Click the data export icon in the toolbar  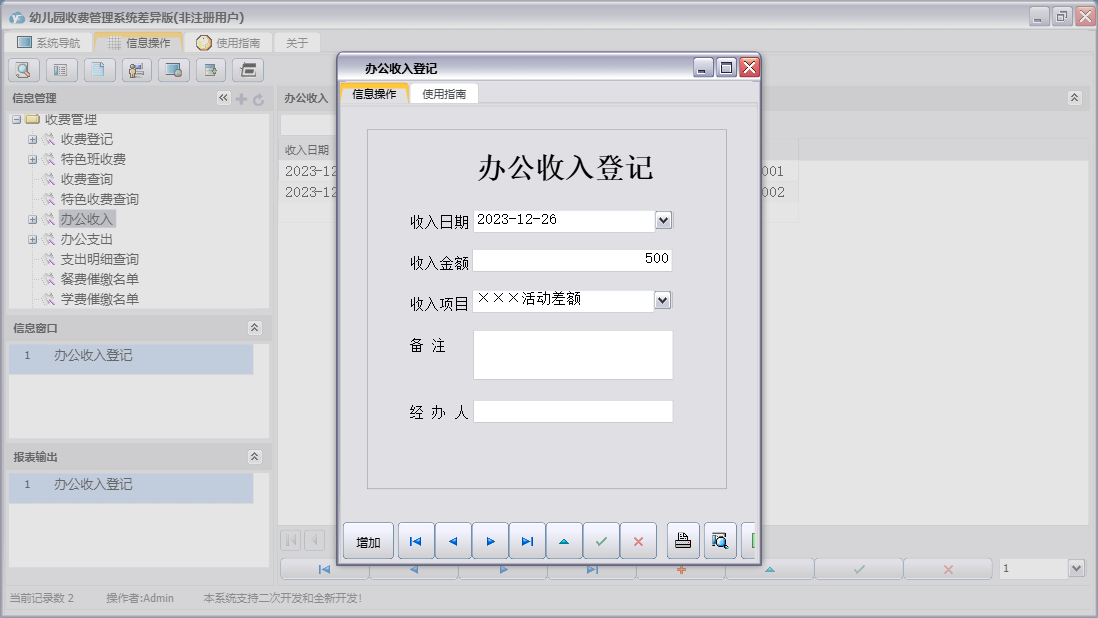212,70
